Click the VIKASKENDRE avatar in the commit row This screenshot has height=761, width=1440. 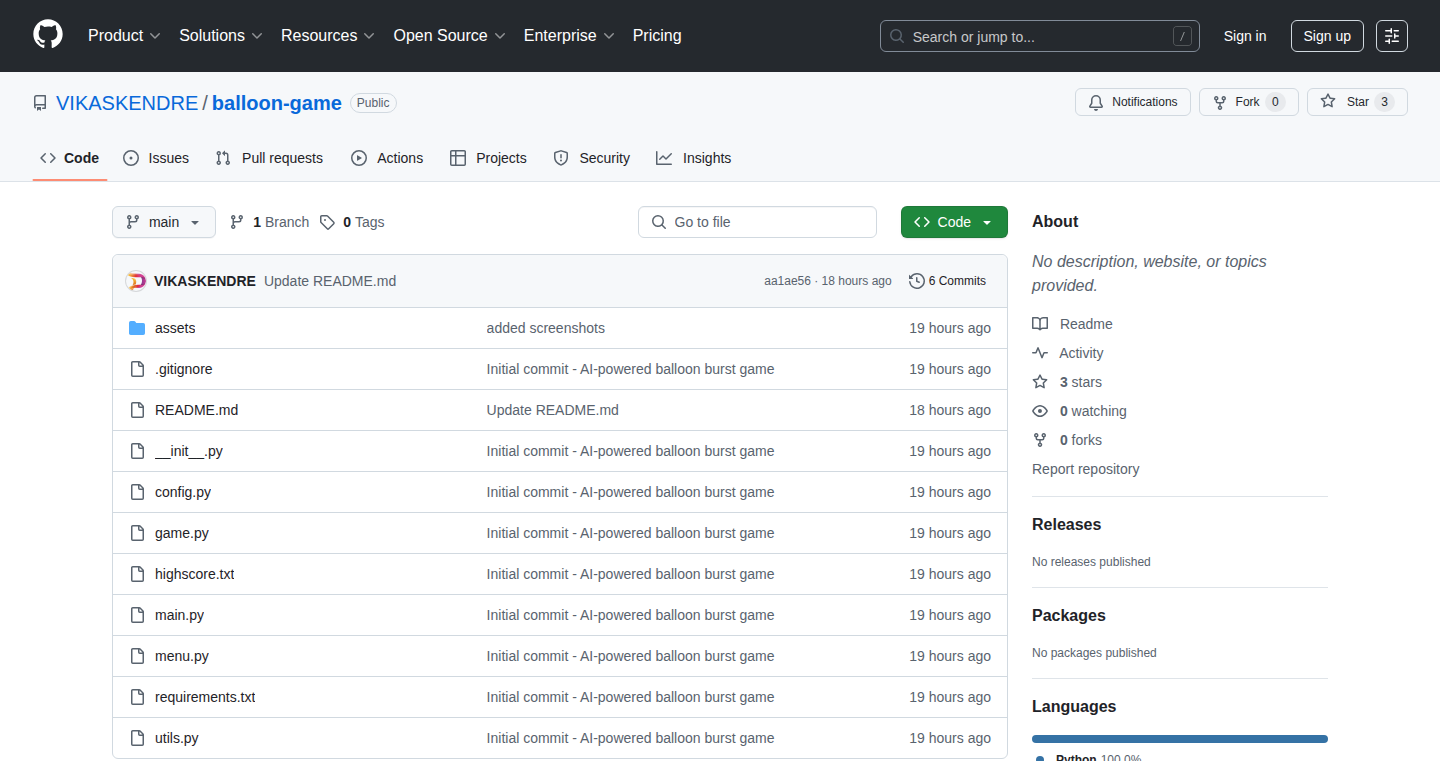pos(136,281)
